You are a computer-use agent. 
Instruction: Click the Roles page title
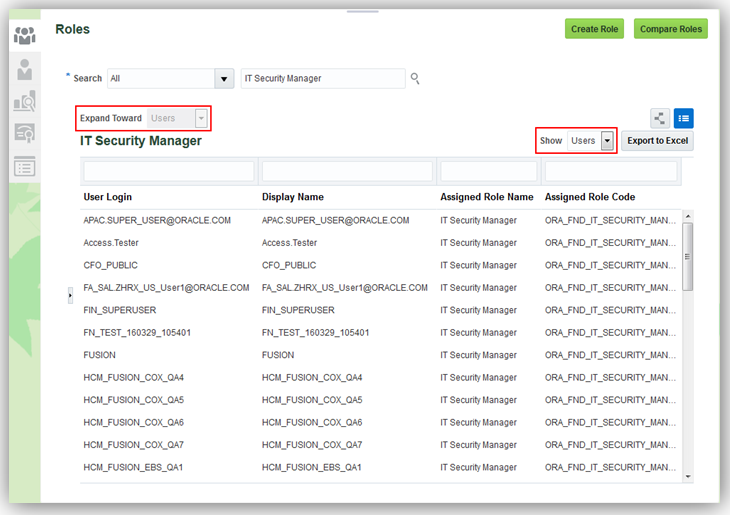point(72,29)
